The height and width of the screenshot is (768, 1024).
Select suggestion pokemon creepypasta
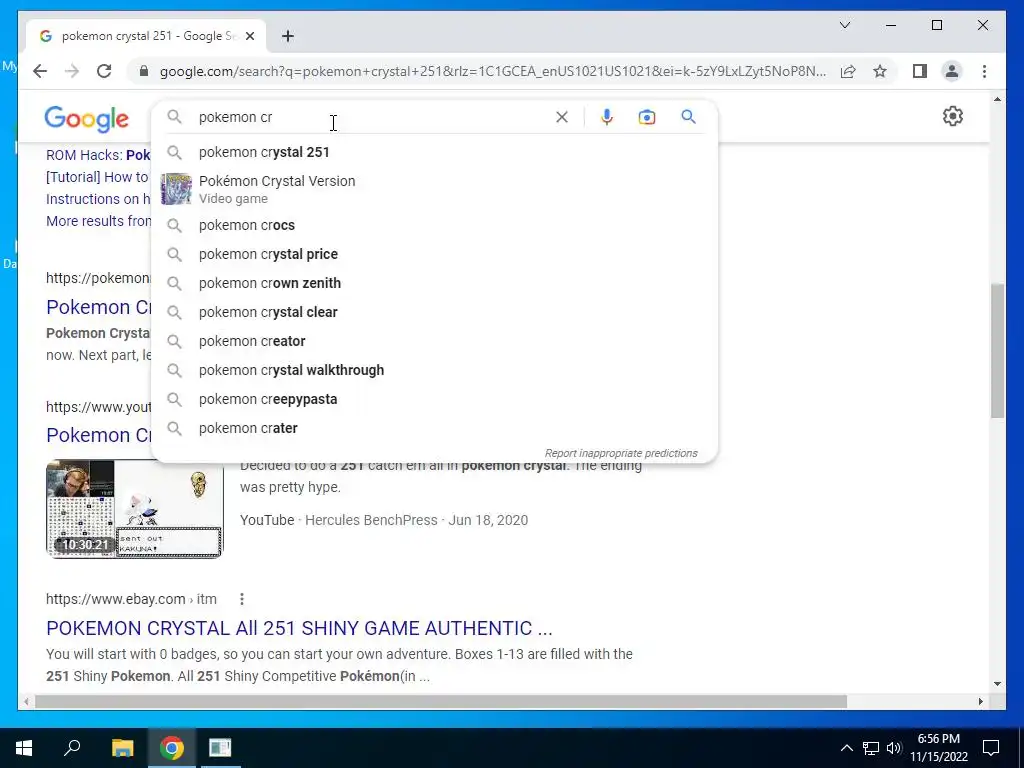434,399
